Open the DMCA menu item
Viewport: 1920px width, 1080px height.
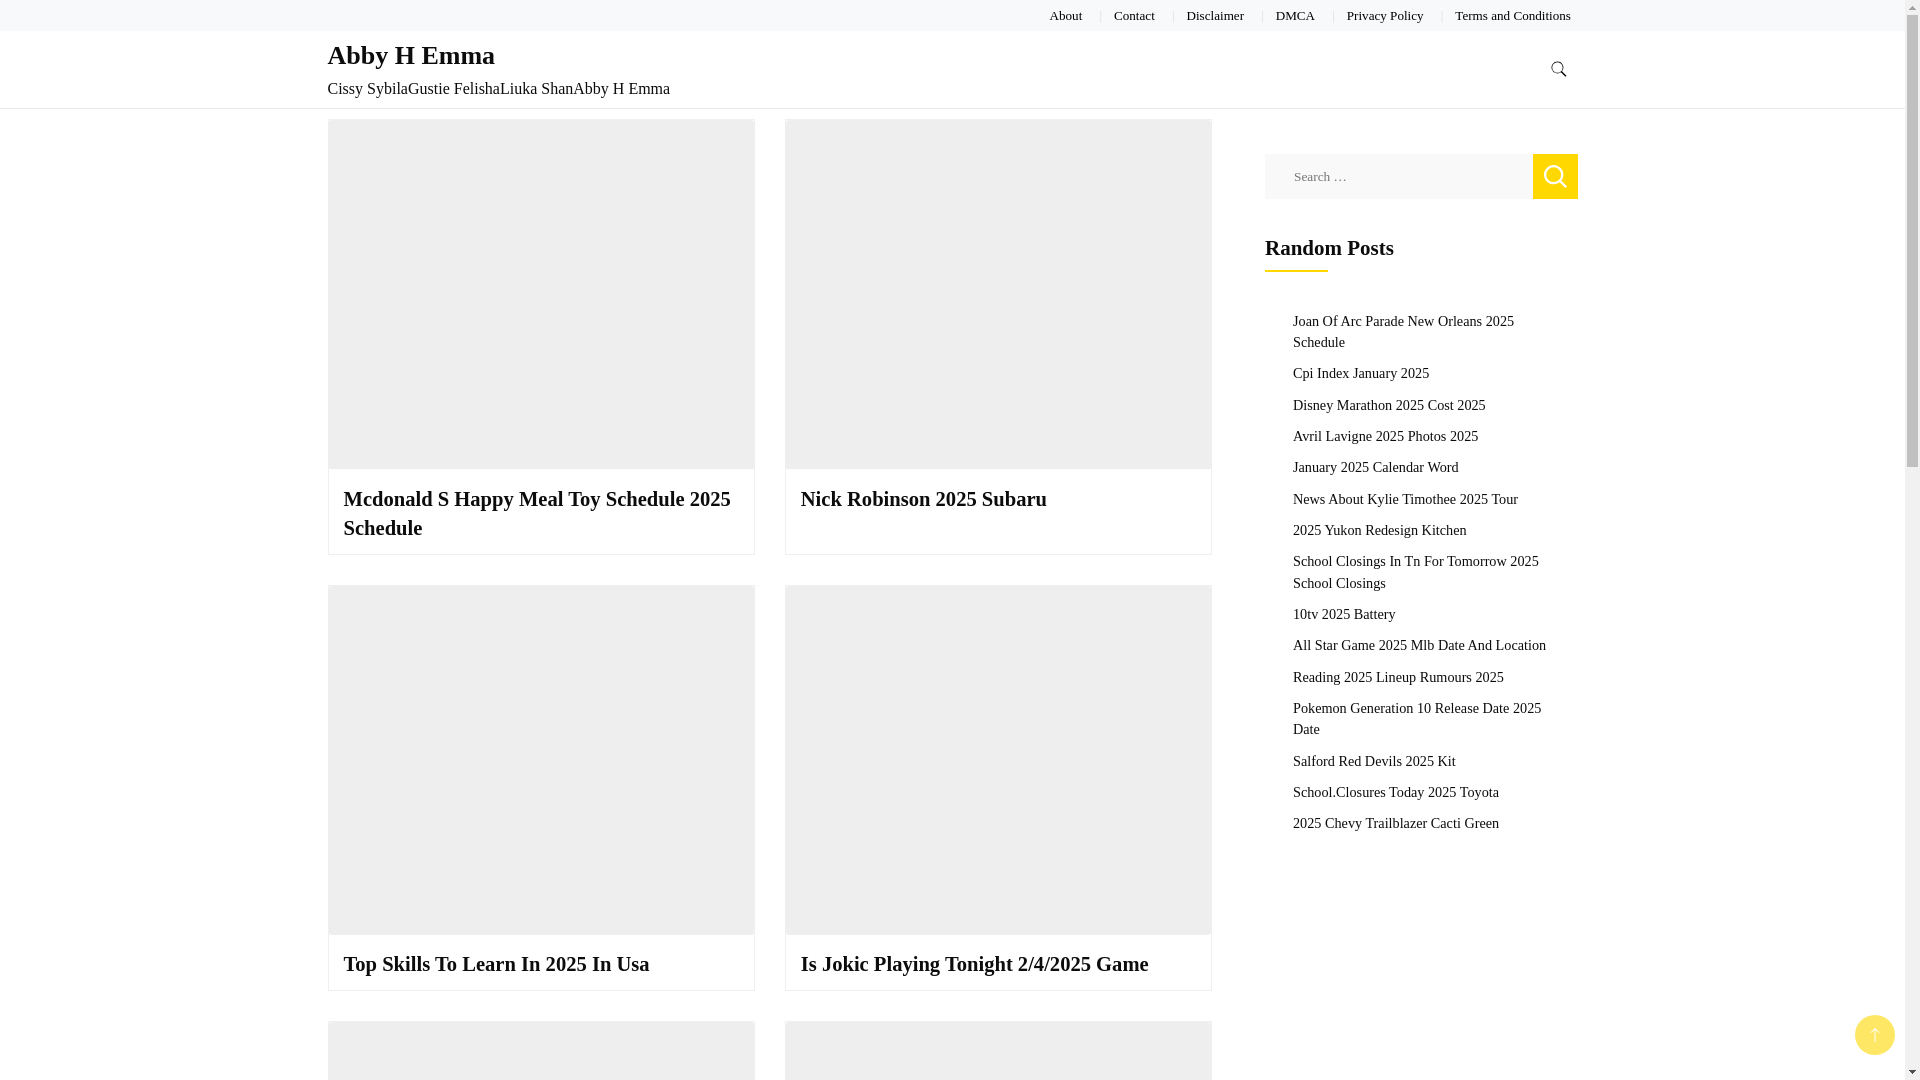click(1295, 15)
